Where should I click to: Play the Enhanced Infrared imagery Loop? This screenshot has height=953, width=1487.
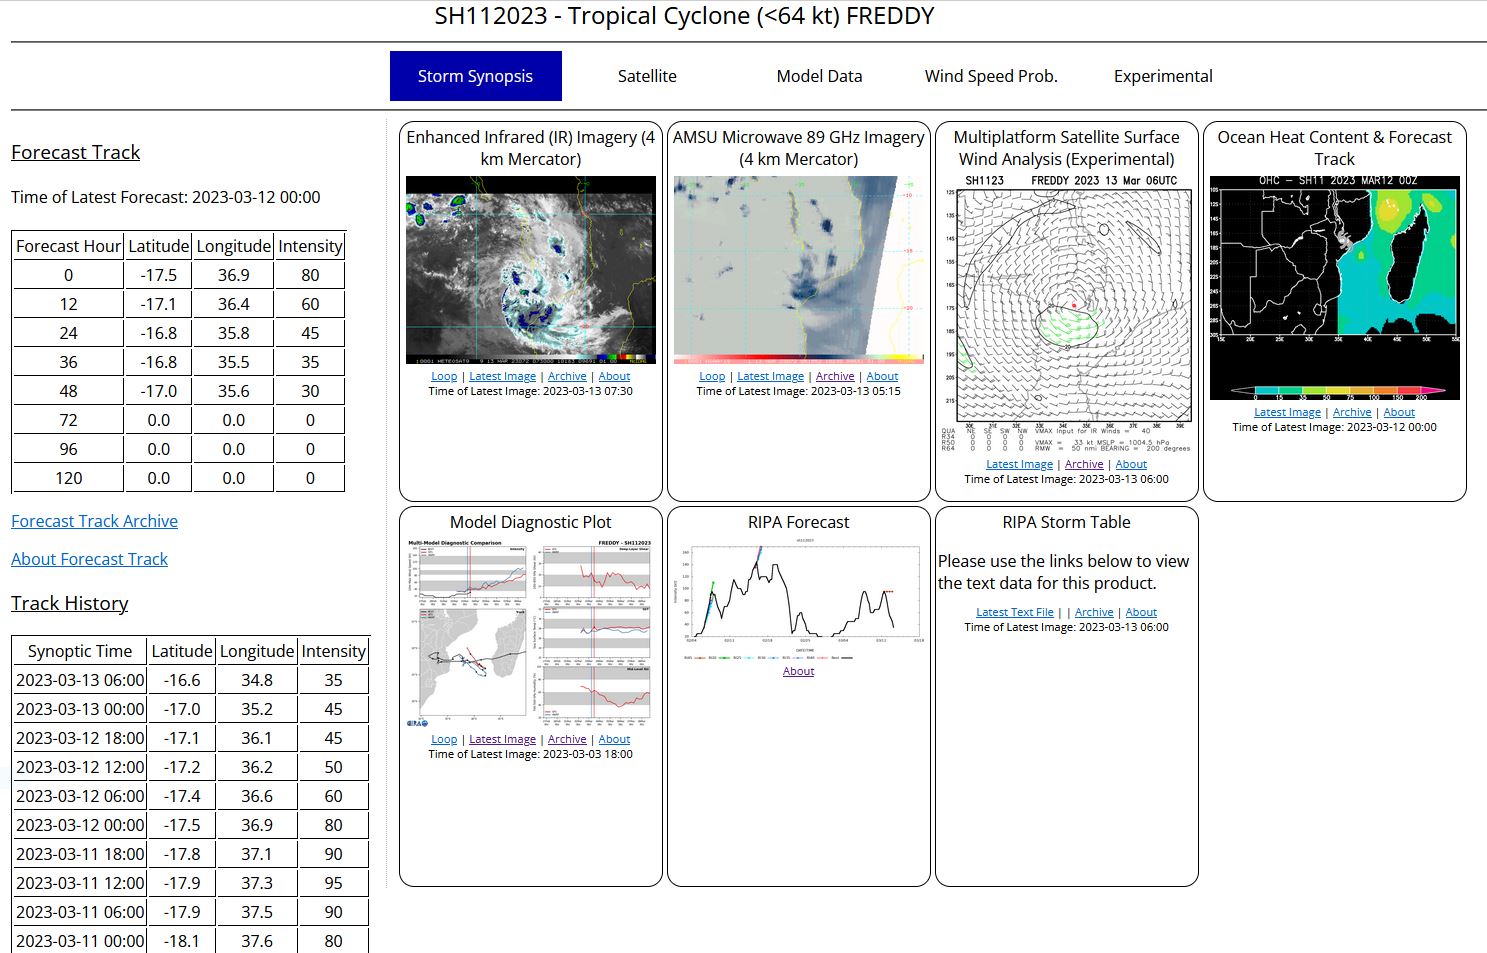[x=444, y=376]
